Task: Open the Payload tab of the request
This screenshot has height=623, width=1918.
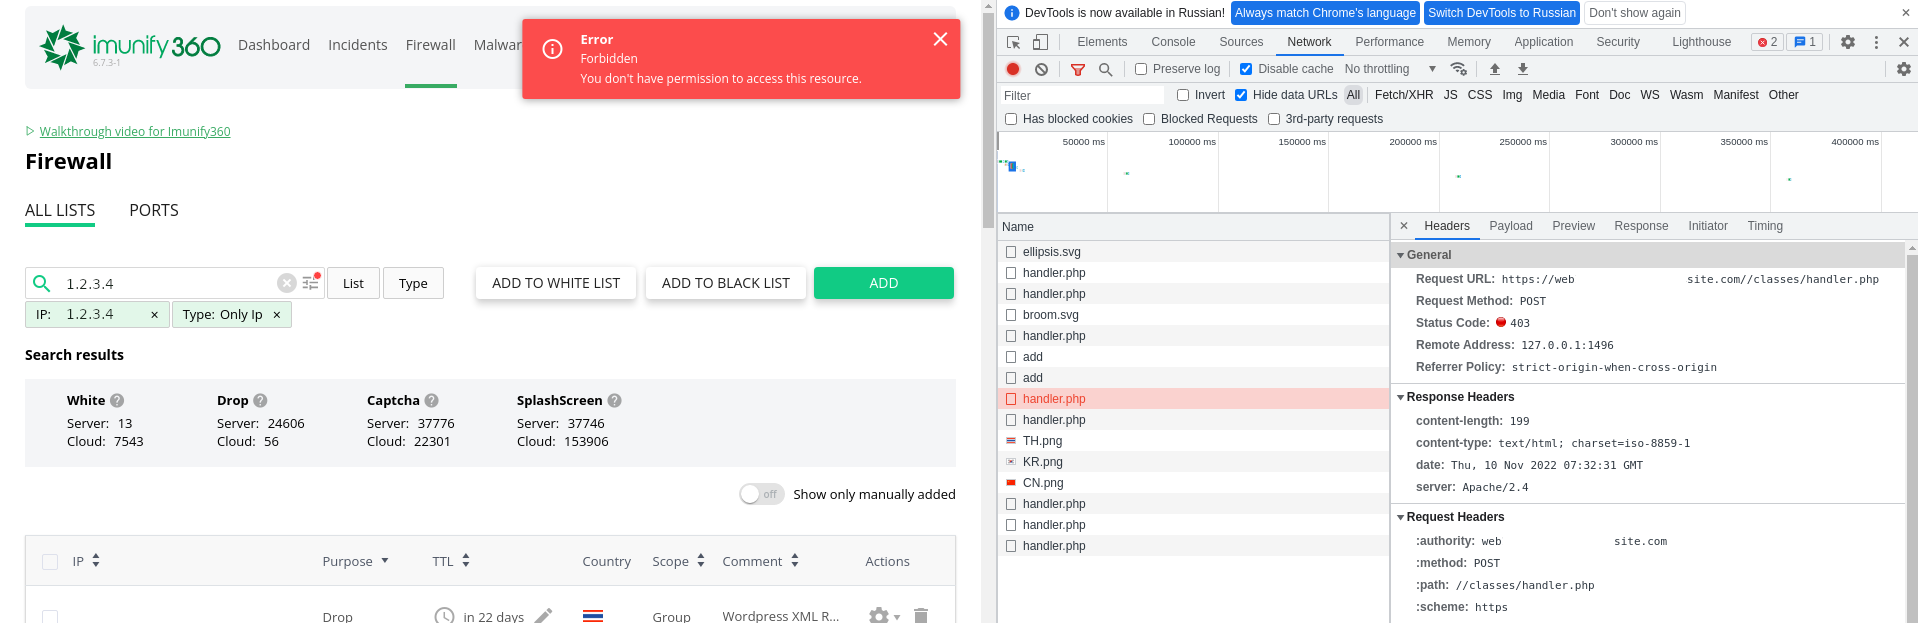Action: click(x=1511, y=226)
